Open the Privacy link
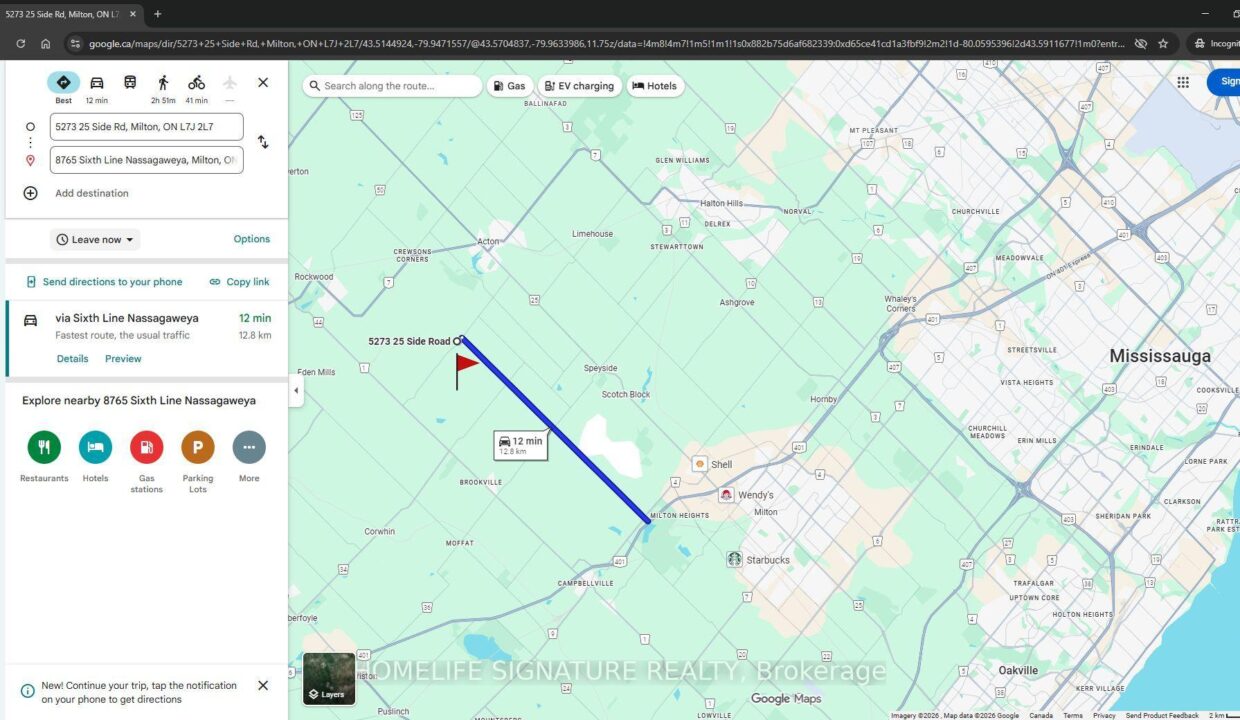Screen dimensions: 1240x720 (1104, 716)
